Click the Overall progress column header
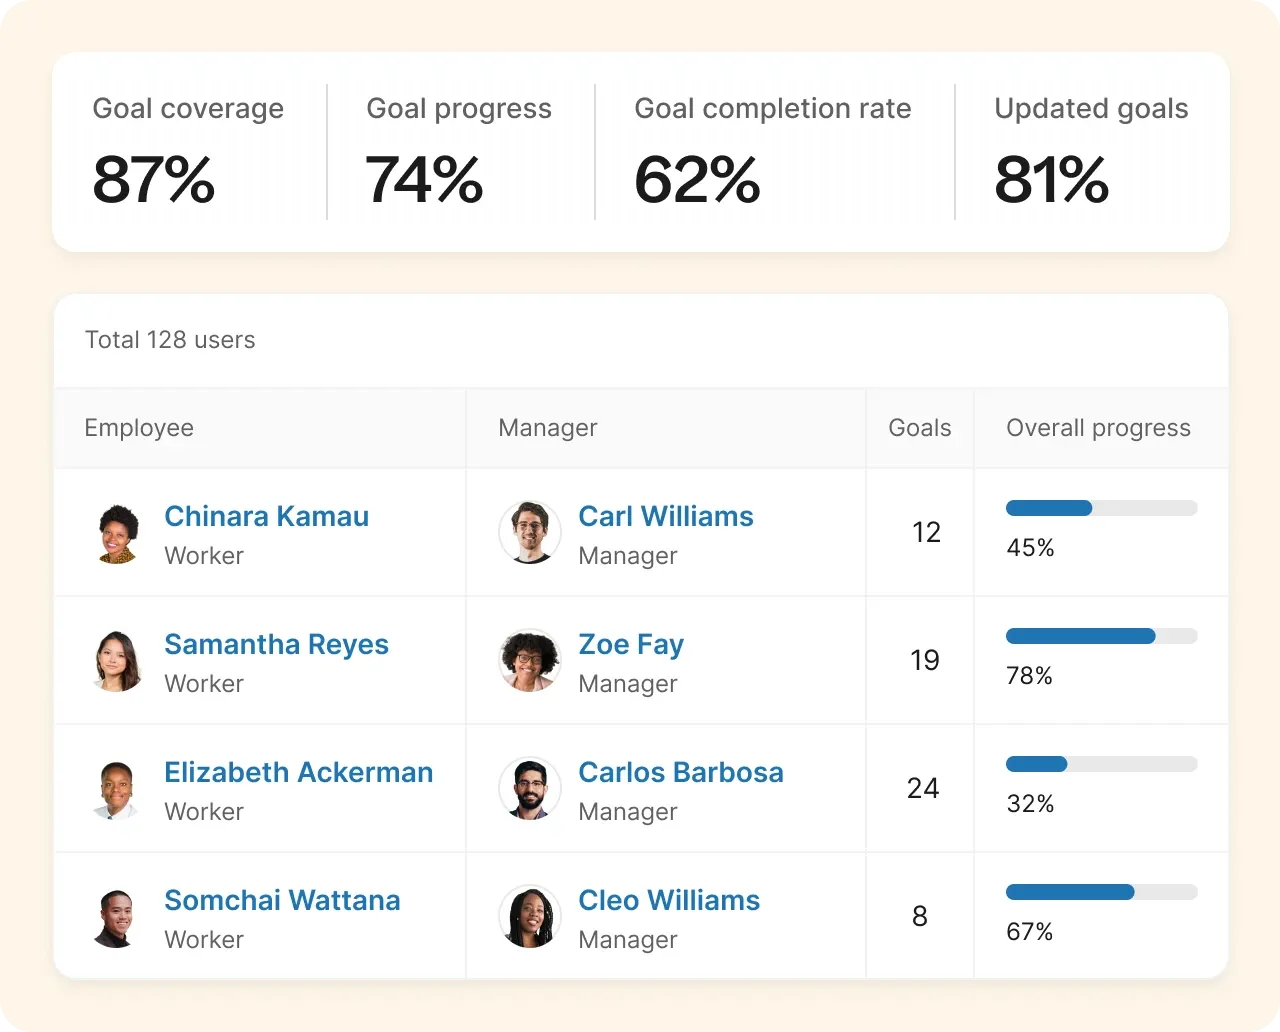The width and height of the screenshot is (1280, 1032). (x=1098, y=428)
